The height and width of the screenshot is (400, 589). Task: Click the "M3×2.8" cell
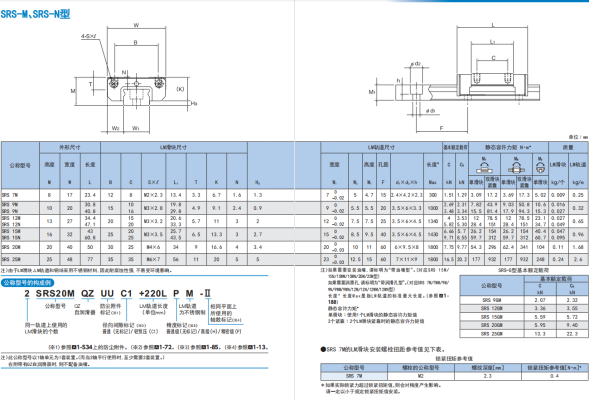pyautogui.click(x=153, y=208)
